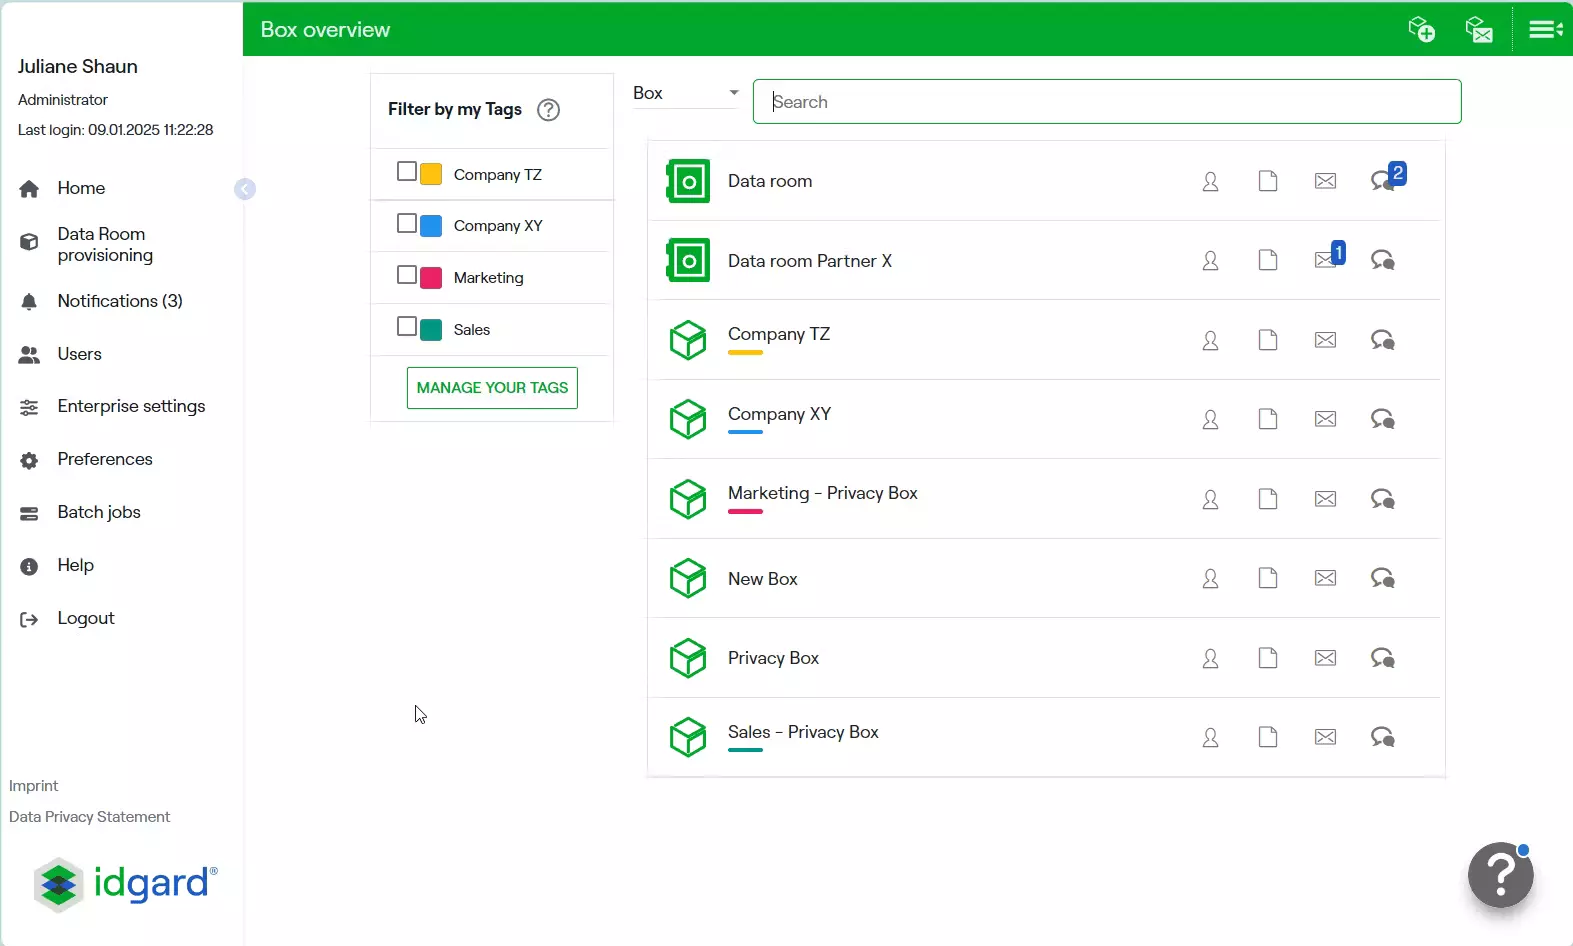
Task: Open floating help bubble button
Action: point(1500,875)
